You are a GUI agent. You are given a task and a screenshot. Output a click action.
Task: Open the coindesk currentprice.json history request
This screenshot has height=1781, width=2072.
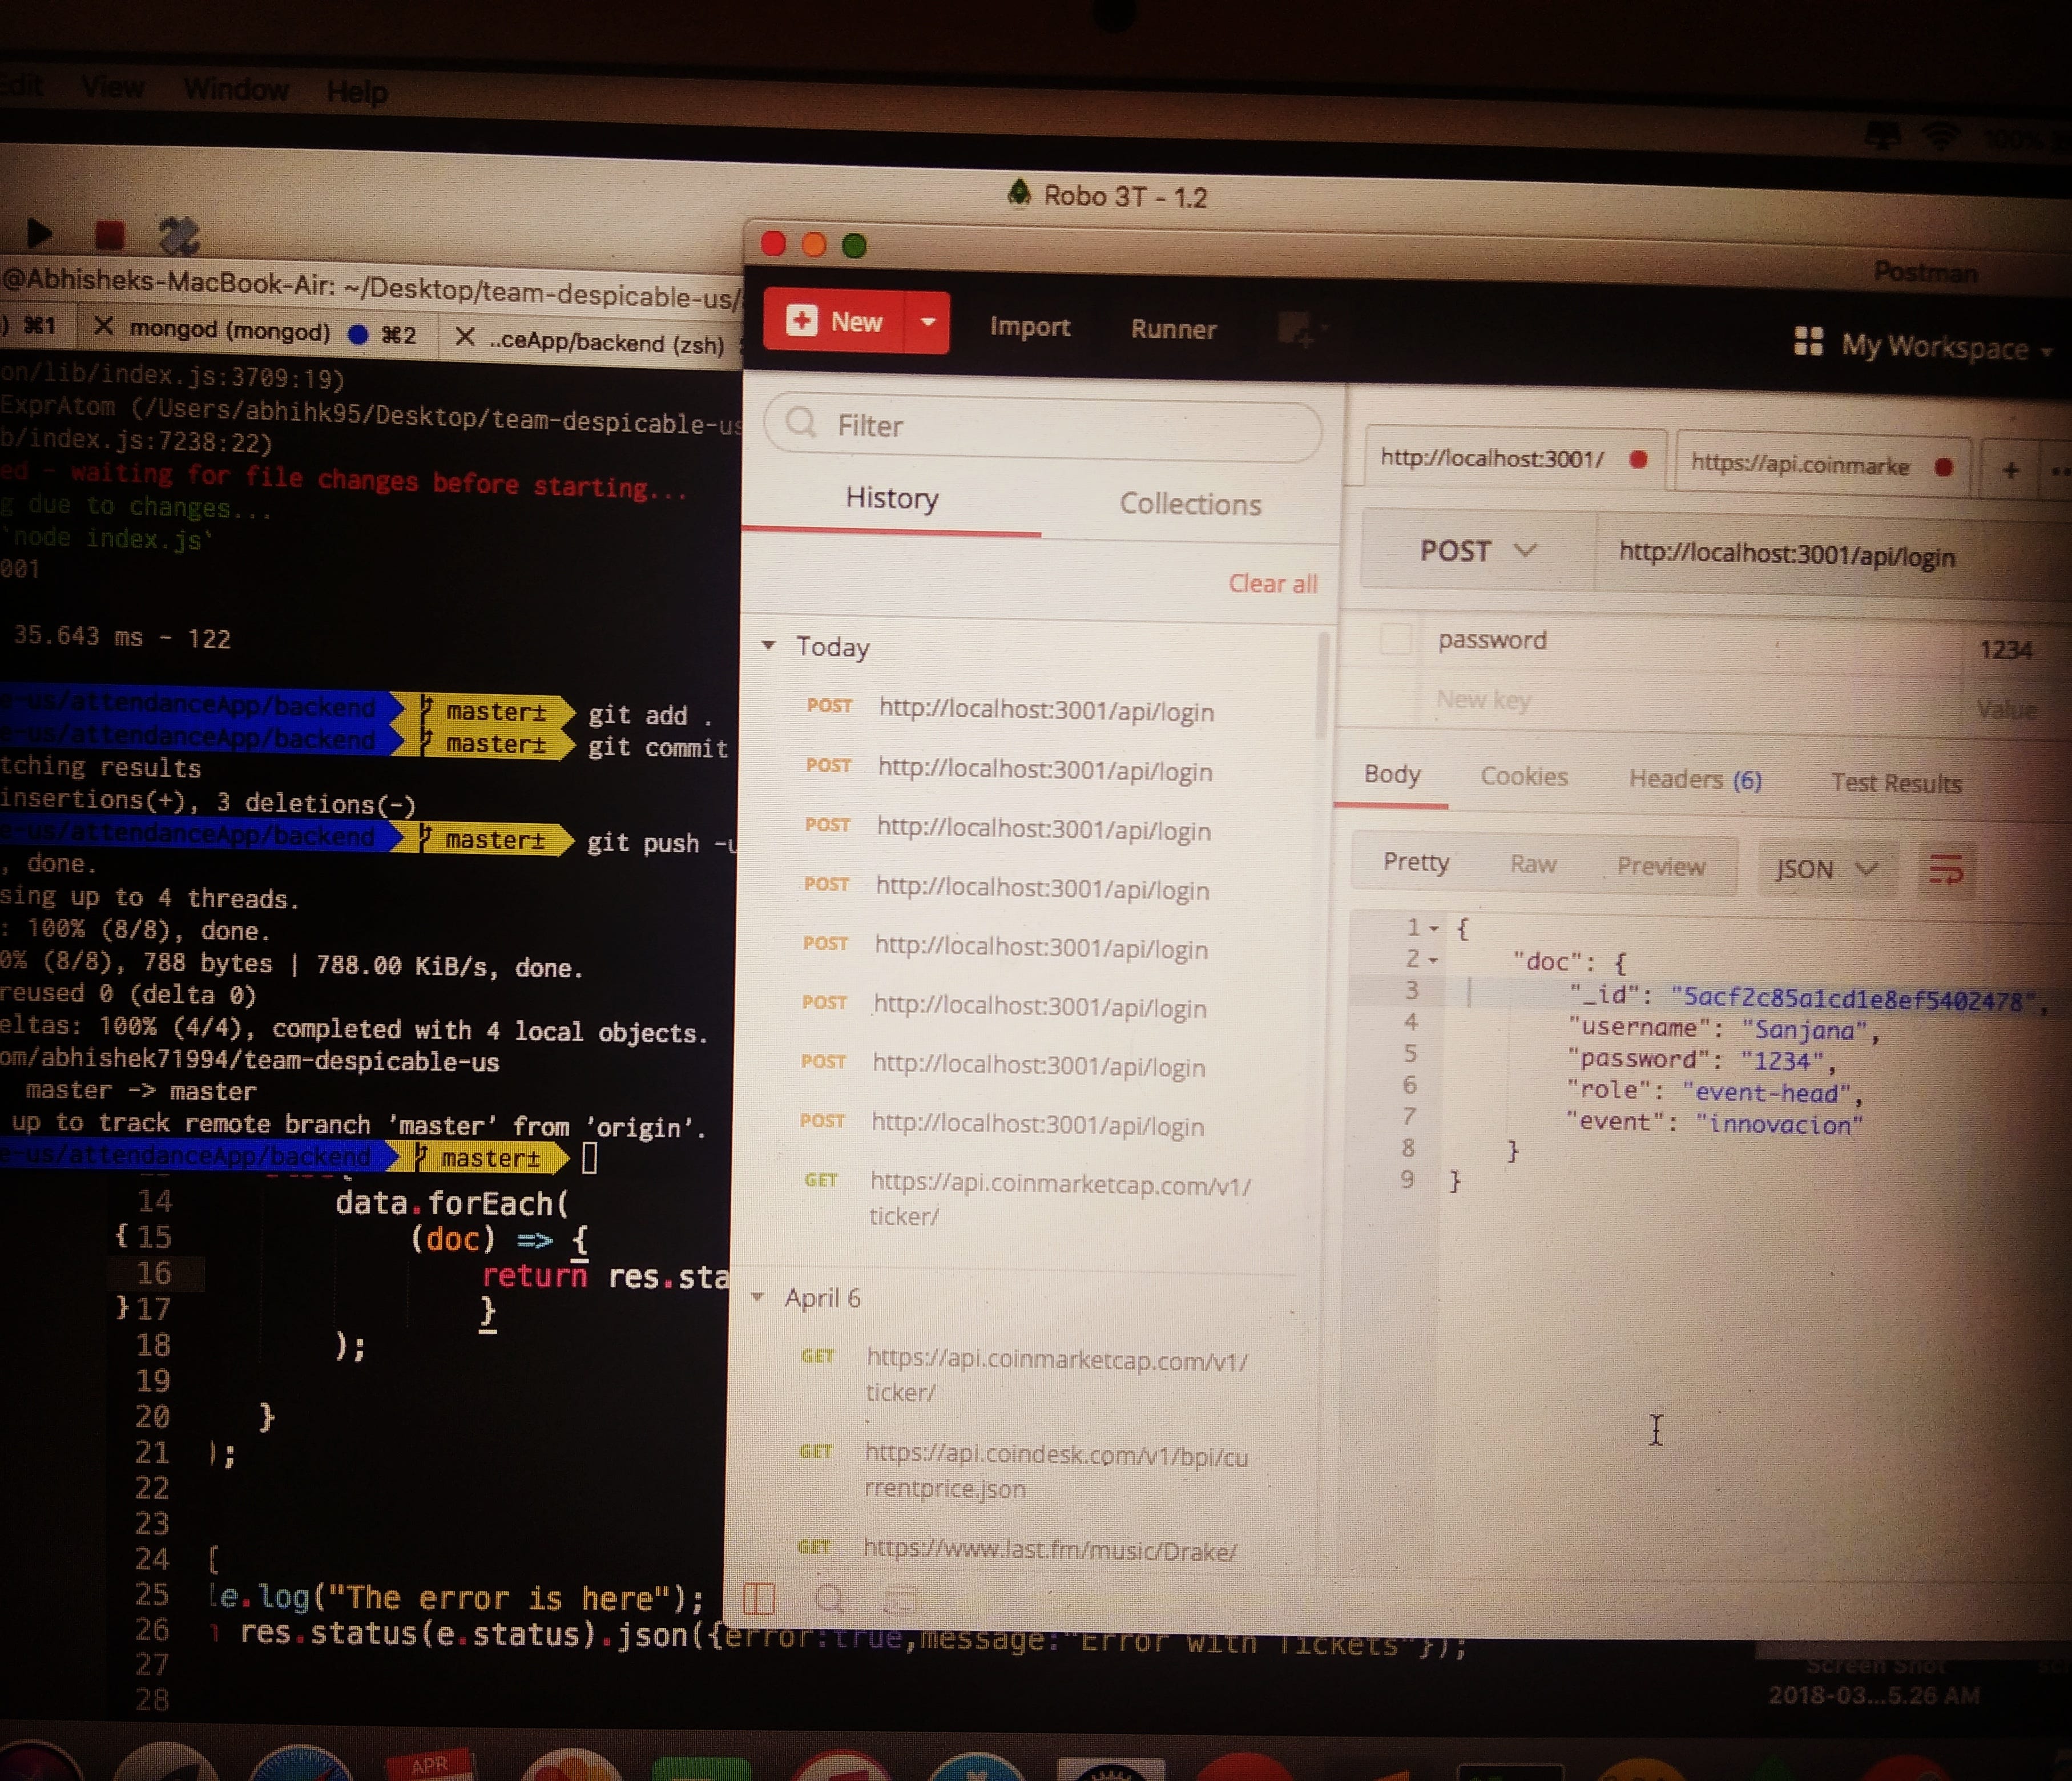pyautogui.click(x=1055, y=1472)
